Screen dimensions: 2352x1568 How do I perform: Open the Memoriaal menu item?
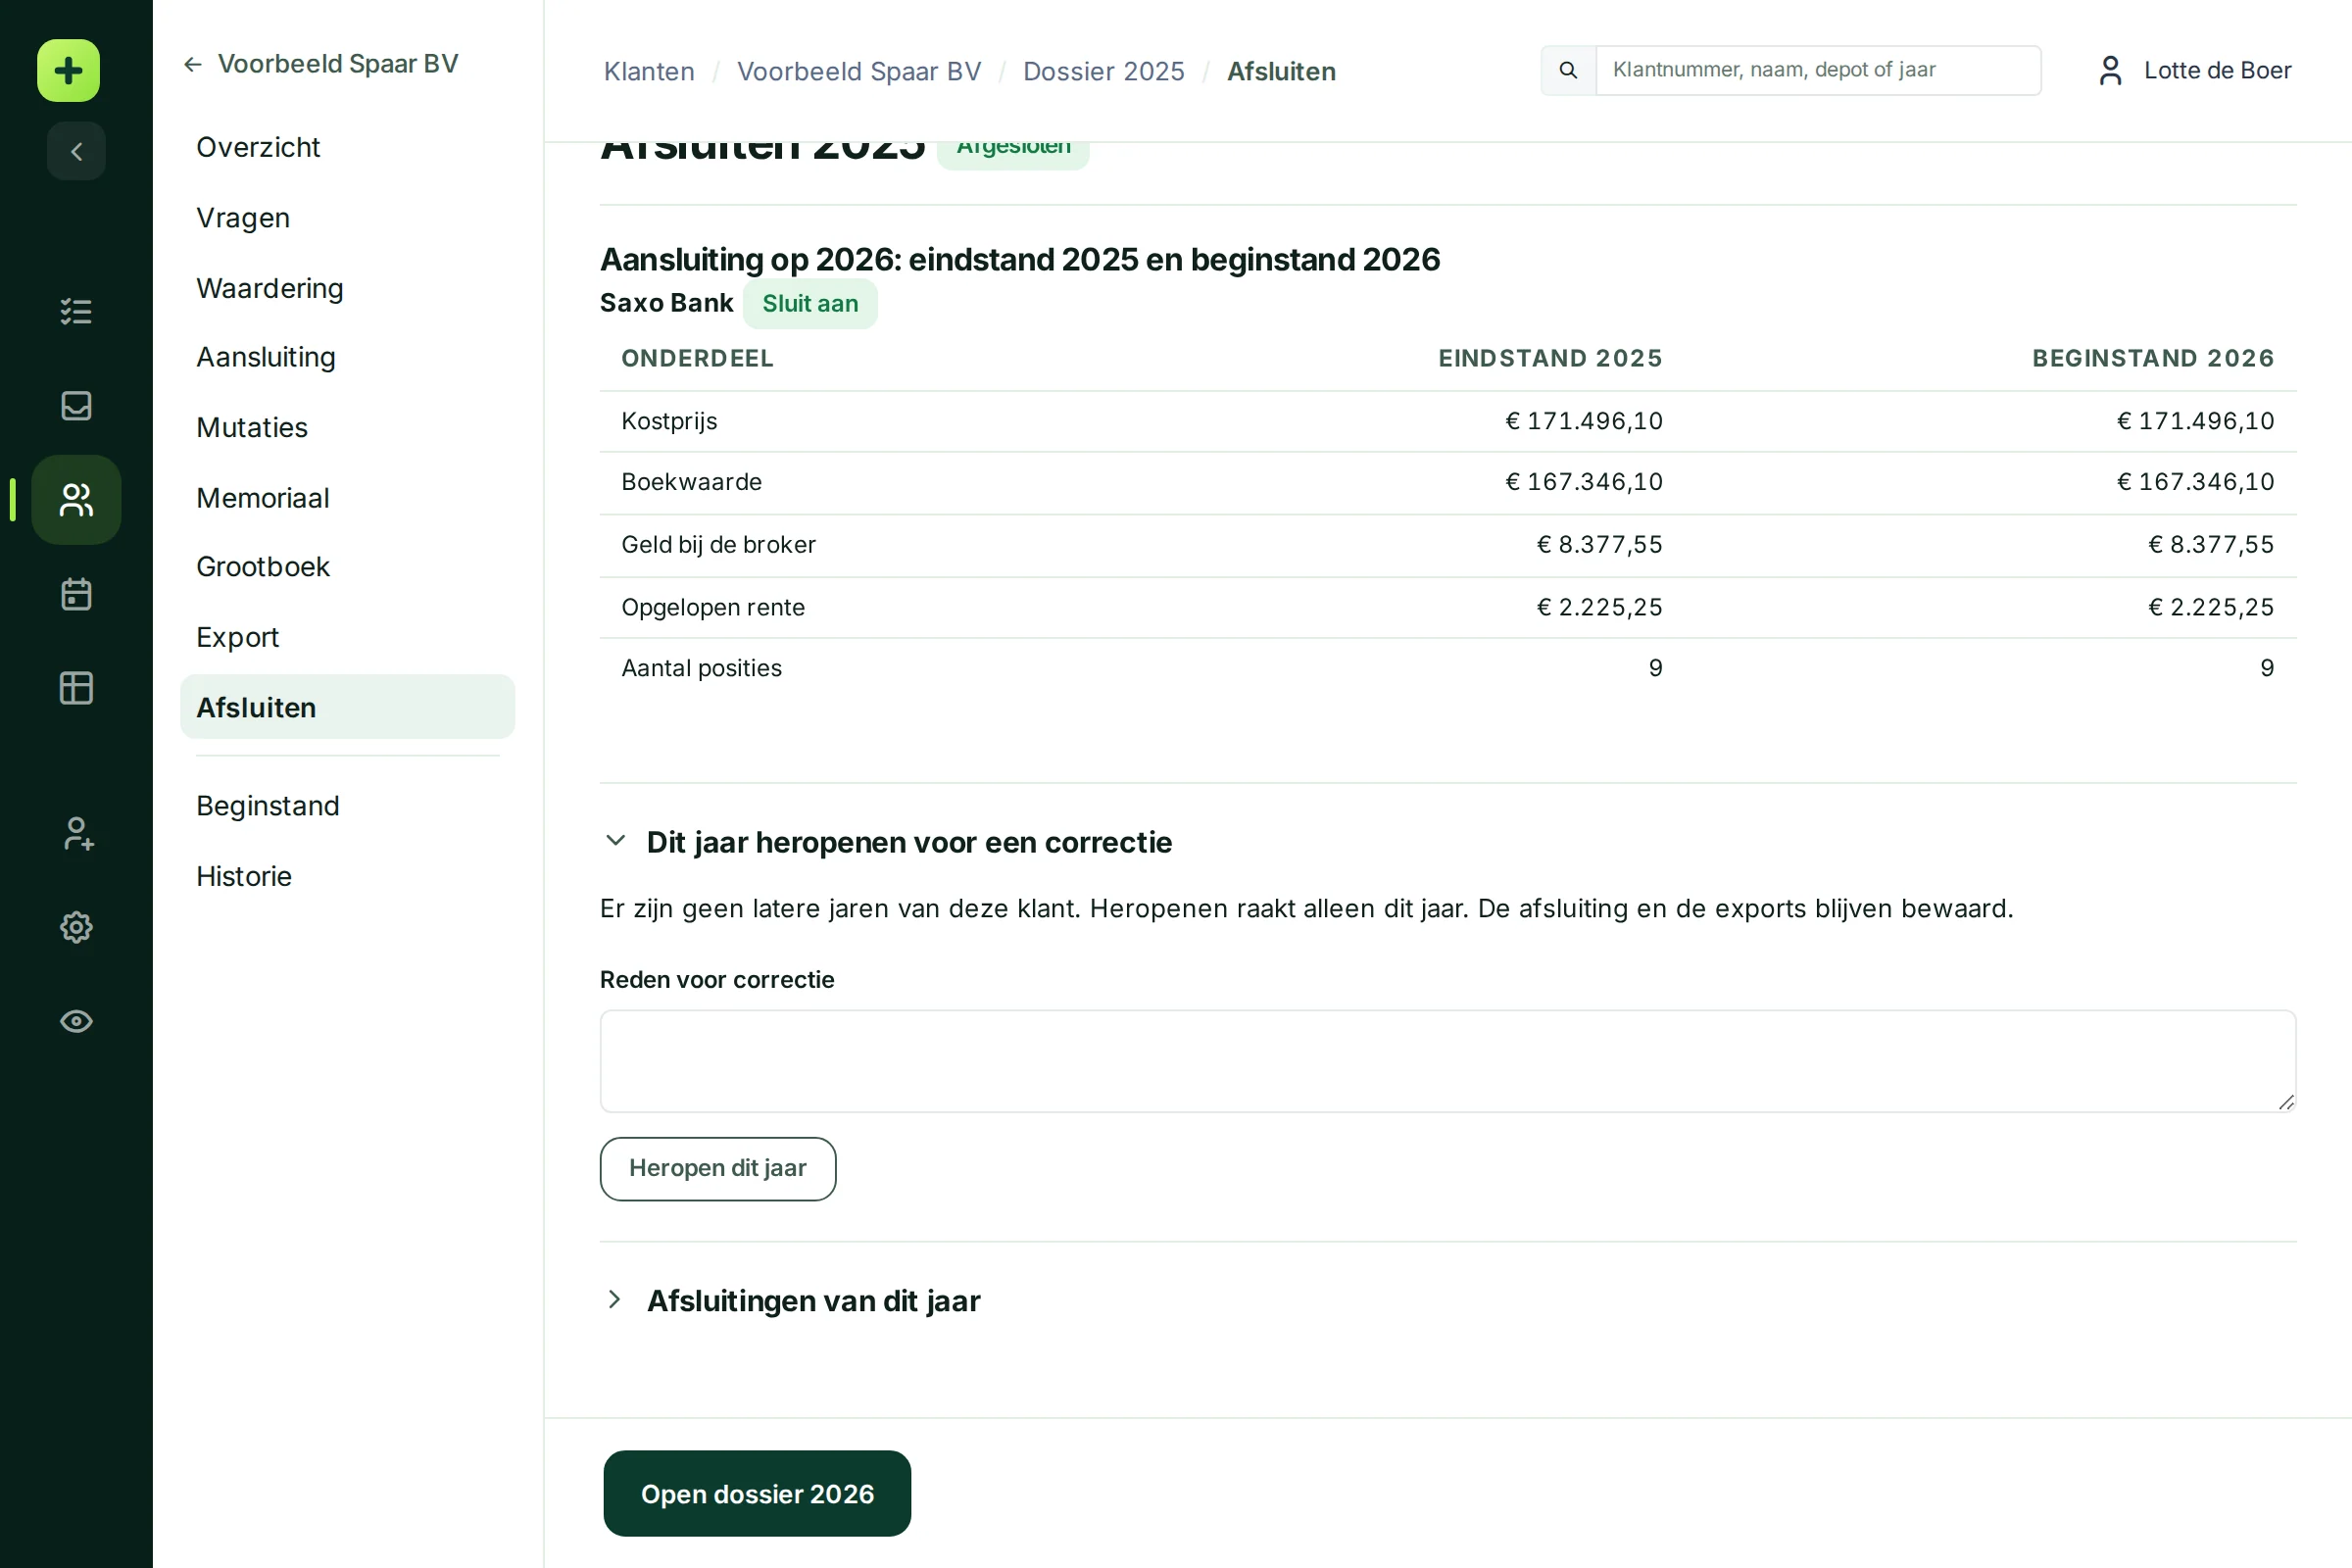263,498
